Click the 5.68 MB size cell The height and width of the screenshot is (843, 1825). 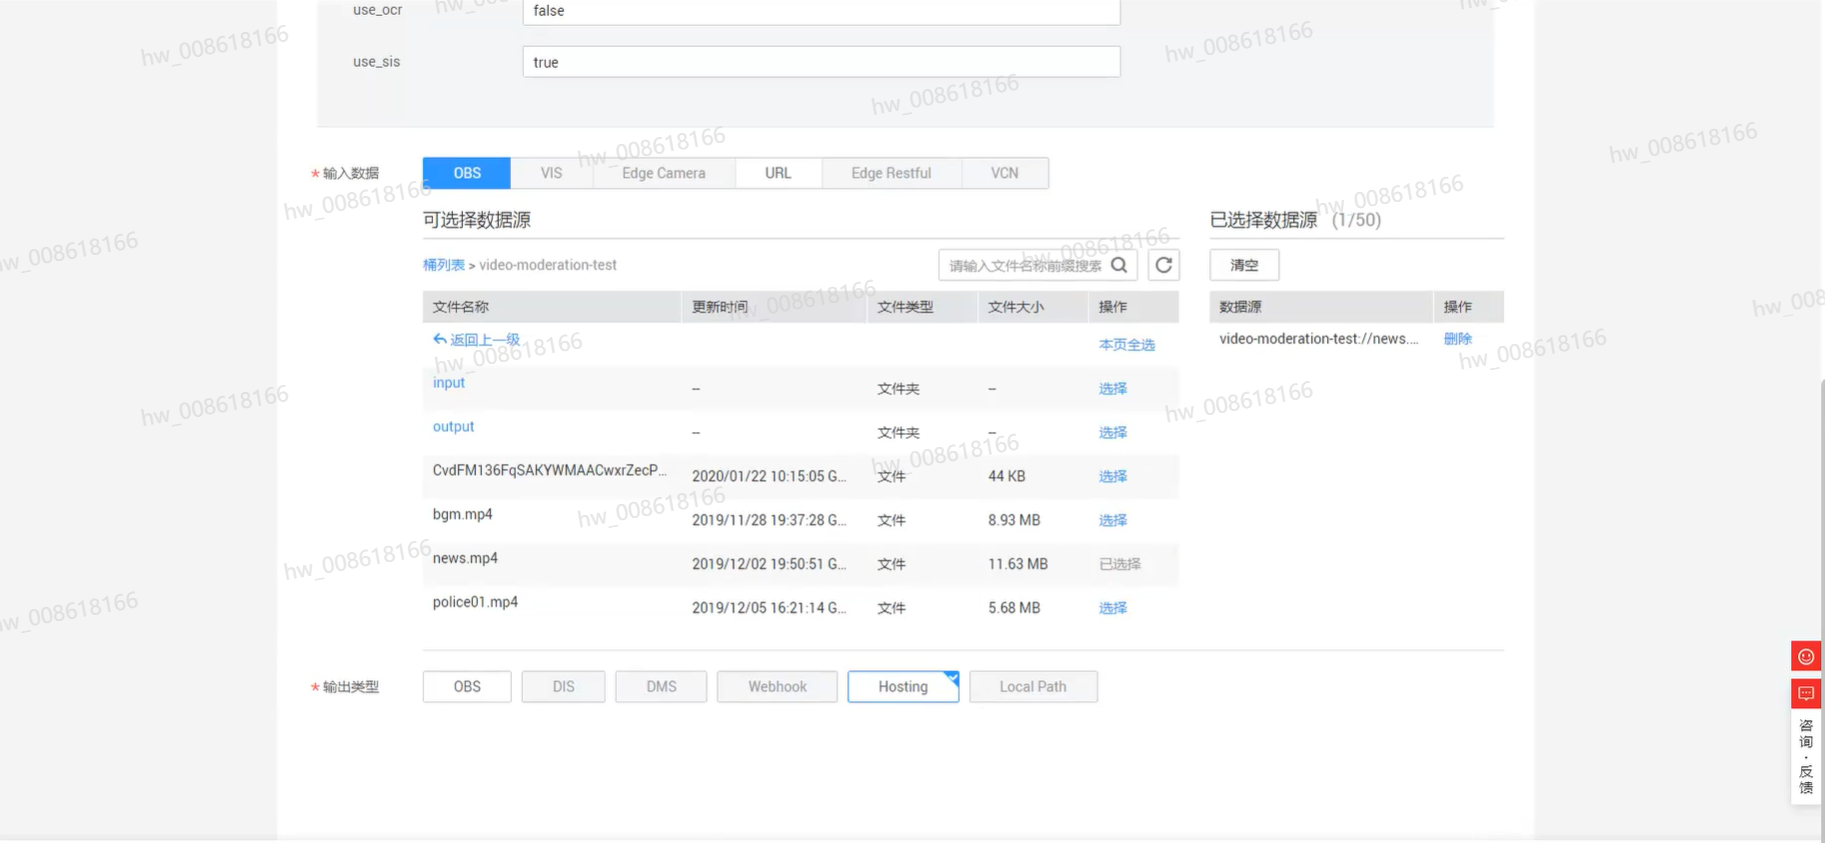coord(1014,608)
